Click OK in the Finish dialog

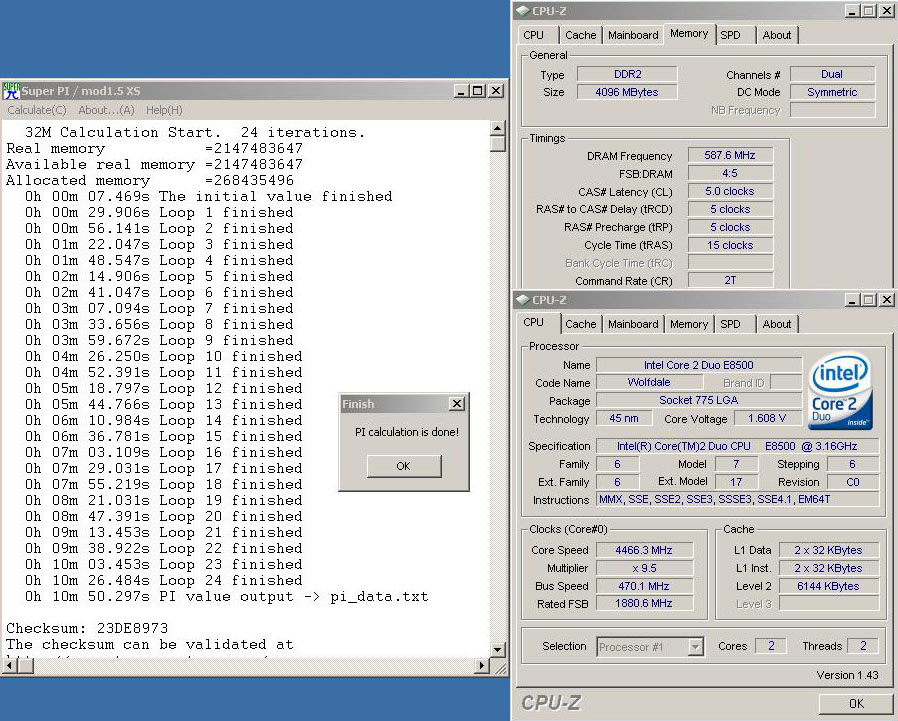point(404,466)
